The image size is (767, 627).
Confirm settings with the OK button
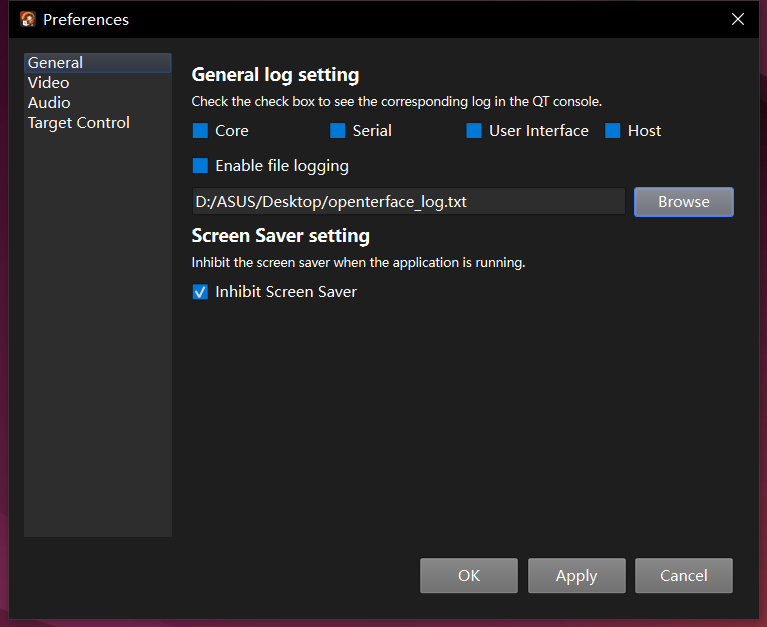469,576
